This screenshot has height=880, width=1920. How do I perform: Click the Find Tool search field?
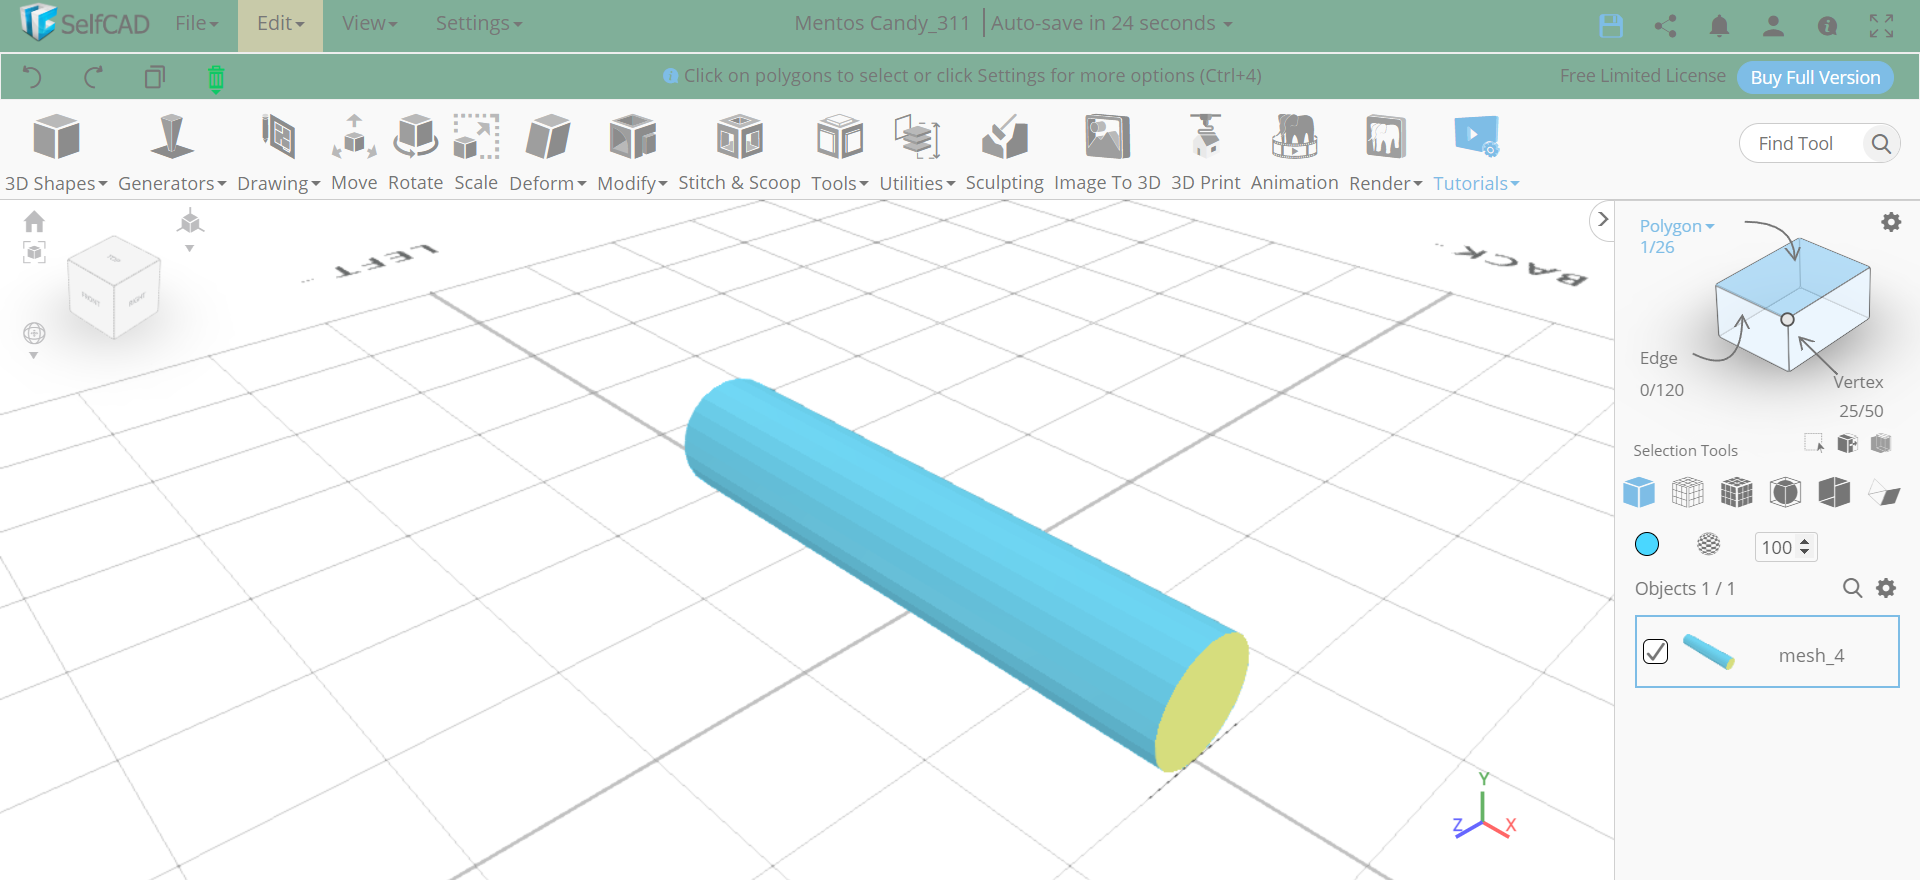[x=1804, y=143]
